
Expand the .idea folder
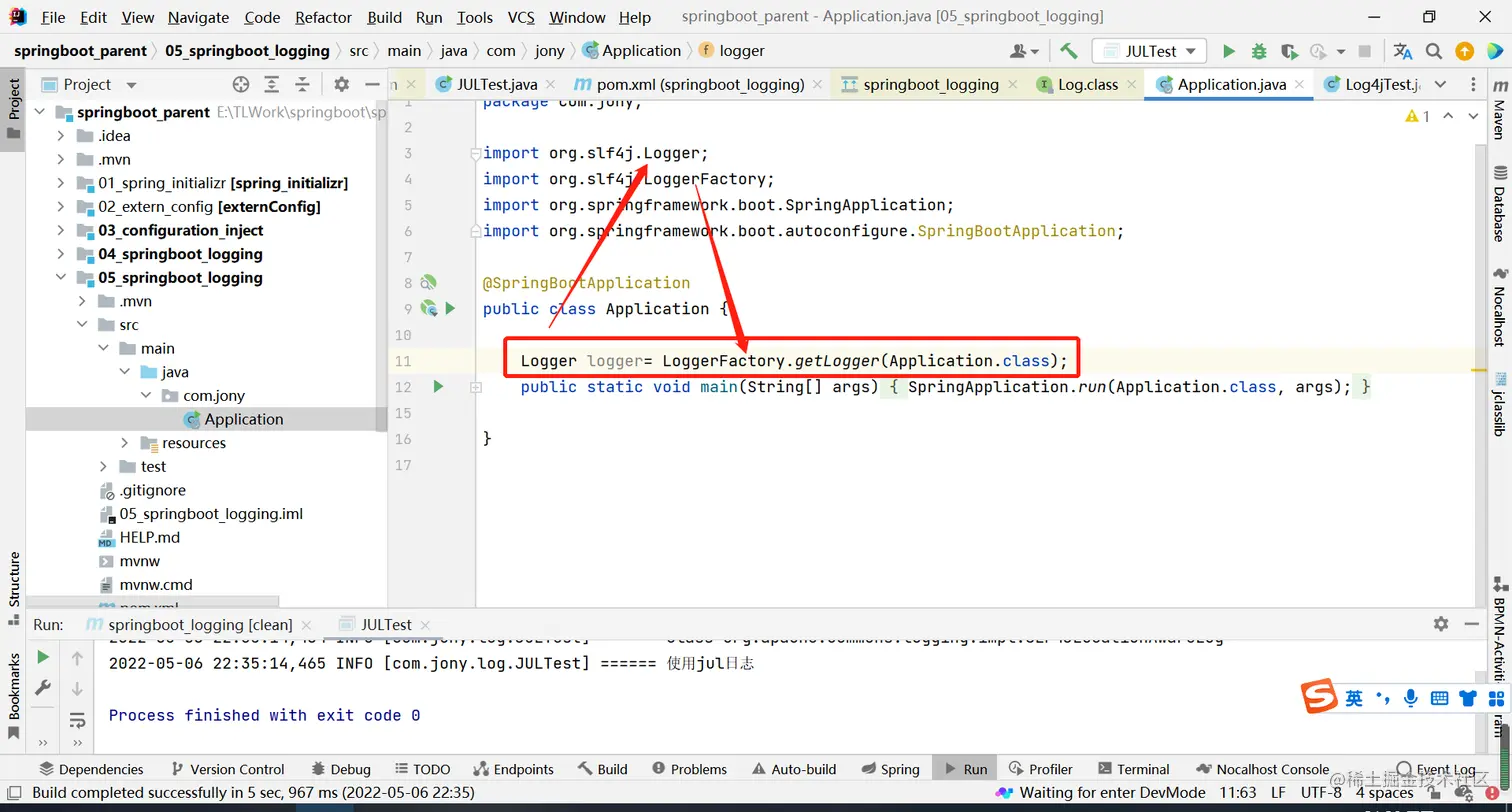pyautogui.click(x=61, y=136)
